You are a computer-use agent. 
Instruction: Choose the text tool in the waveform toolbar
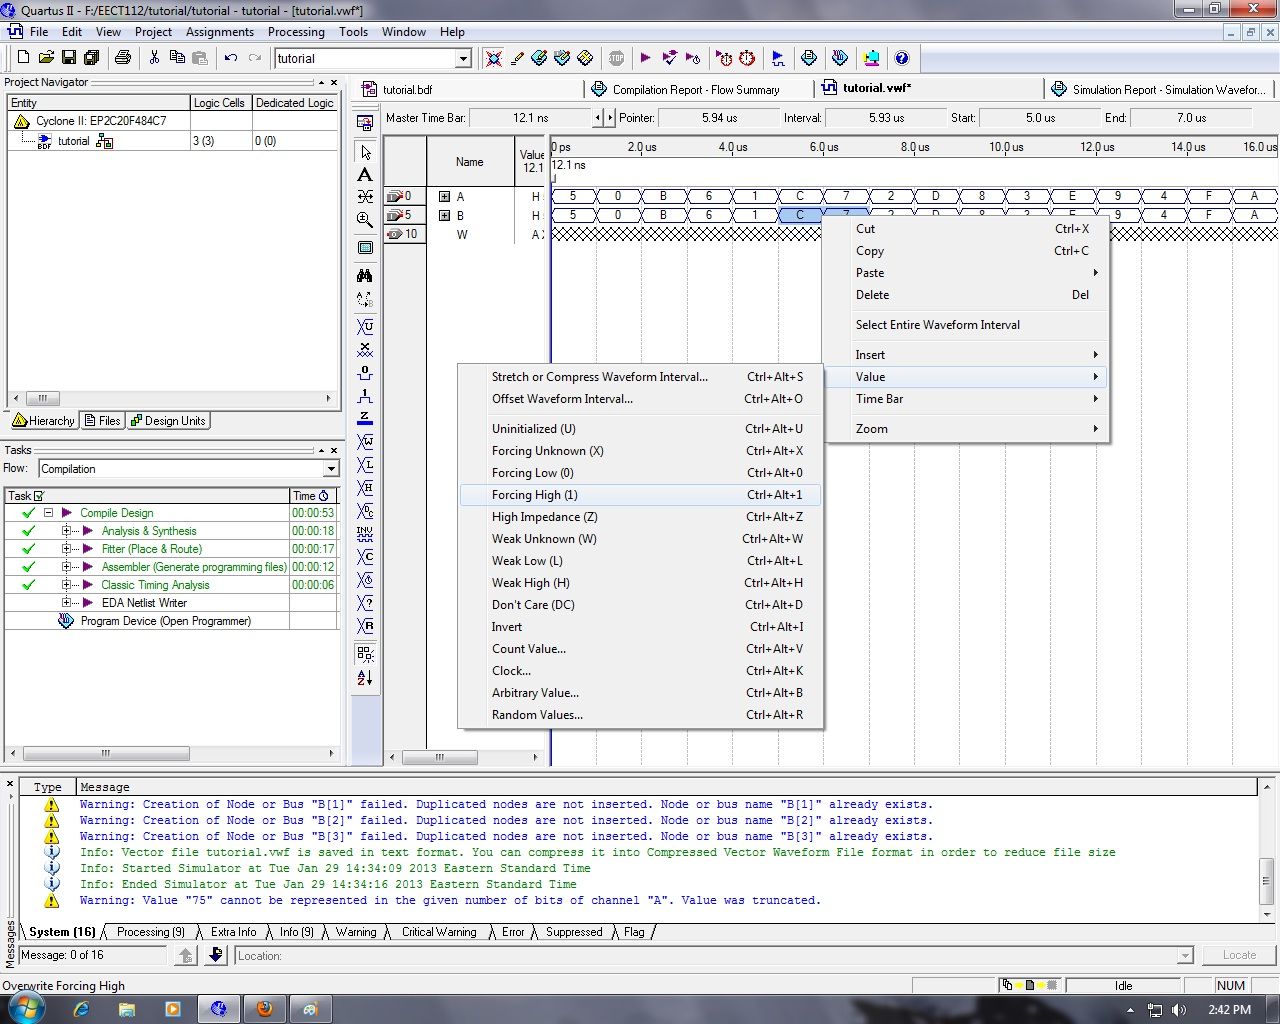tap(365, 176)
